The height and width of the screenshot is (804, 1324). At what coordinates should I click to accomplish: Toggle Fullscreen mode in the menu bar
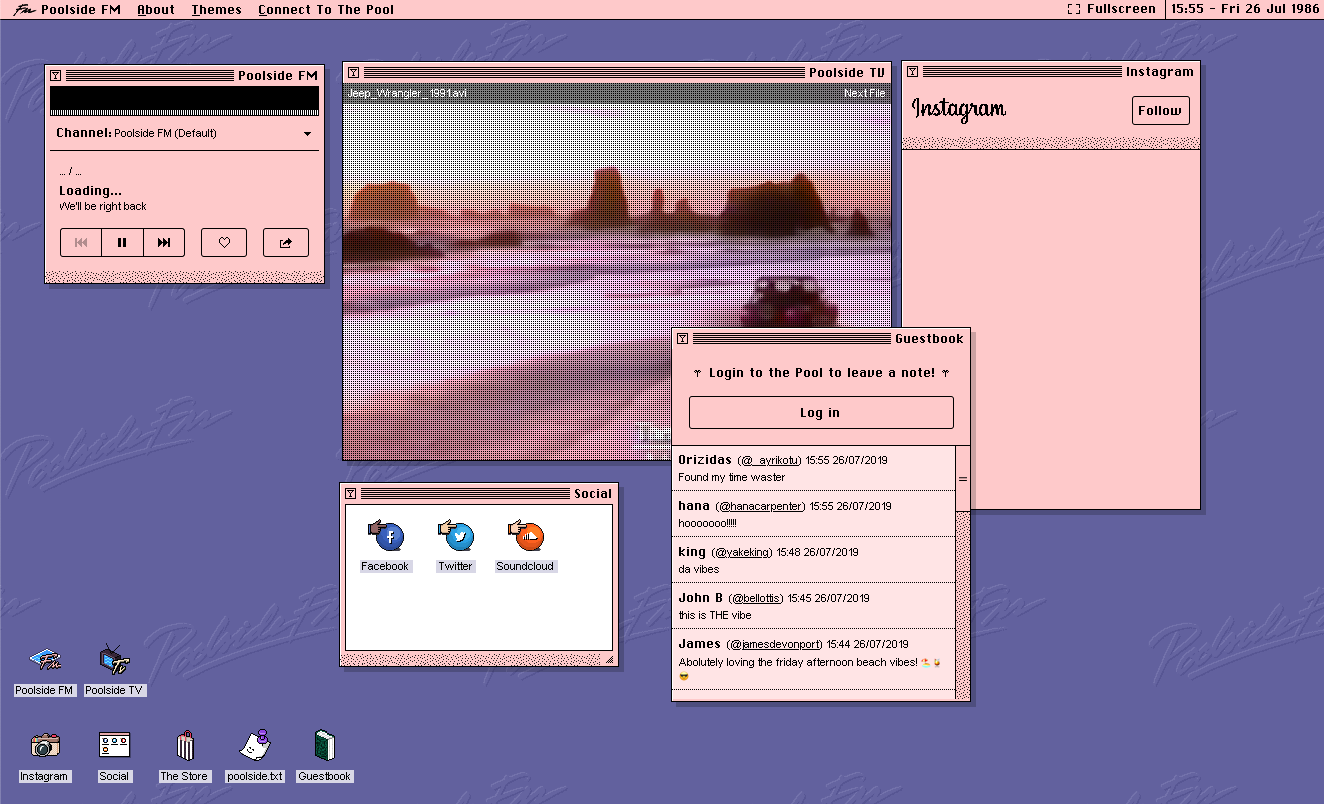click(1111, 9)
